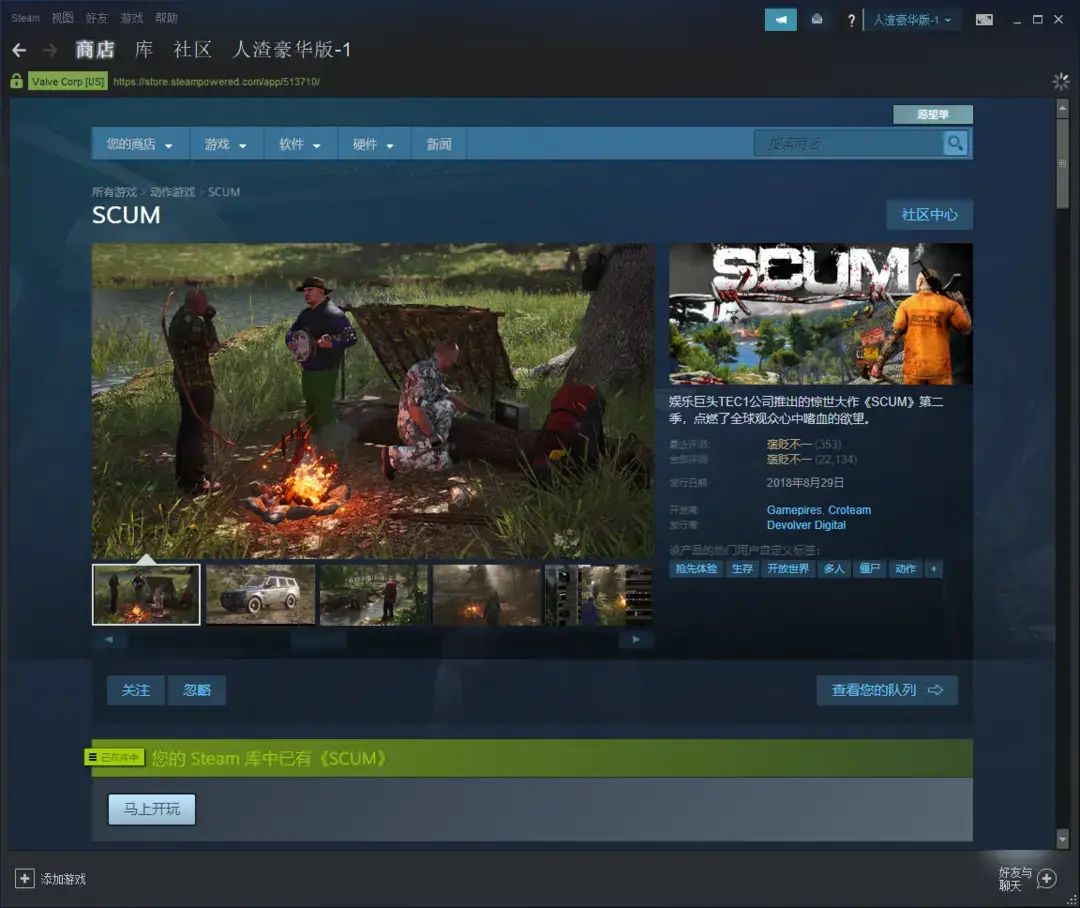Click the magnifier search icon
Screen dimensions: 1080x908
955,143
